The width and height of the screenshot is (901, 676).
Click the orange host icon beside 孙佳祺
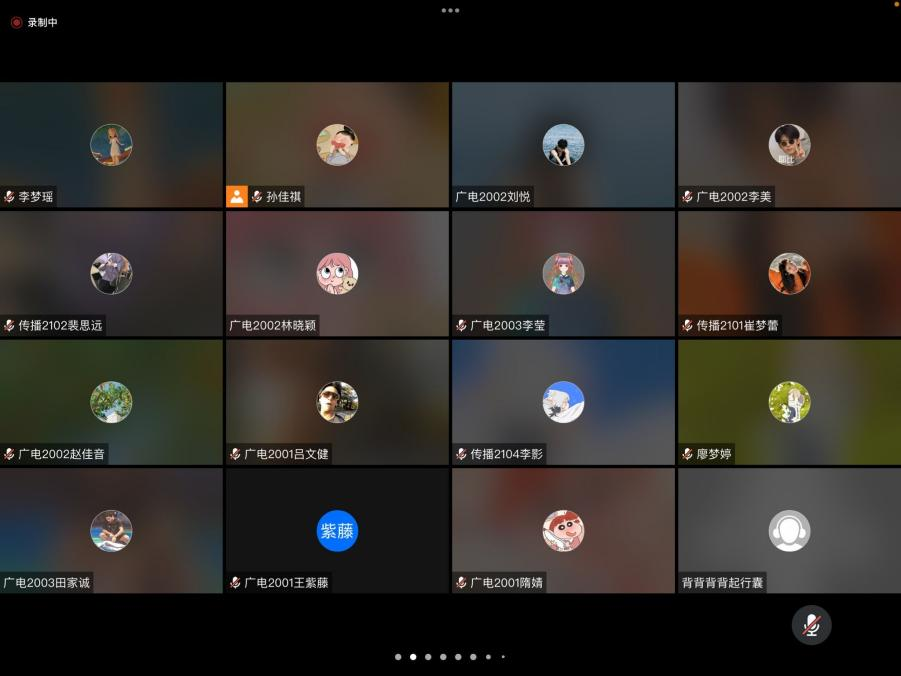(x=237, y=197)
